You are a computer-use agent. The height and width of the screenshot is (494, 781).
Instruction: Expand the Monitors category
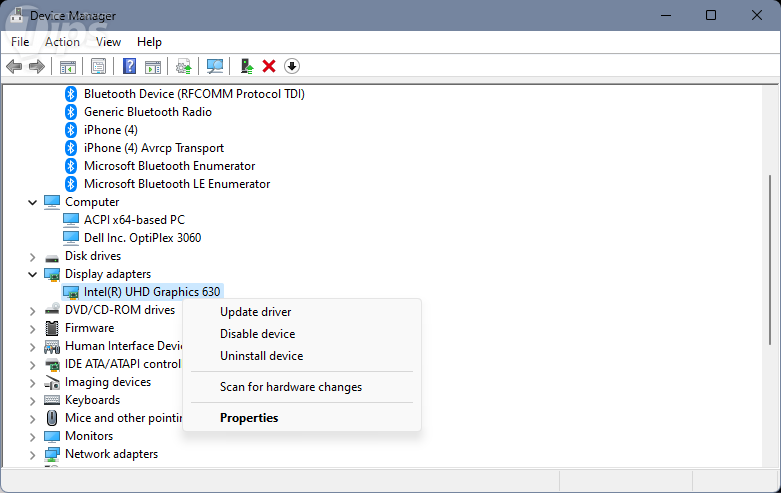point(32,437)
